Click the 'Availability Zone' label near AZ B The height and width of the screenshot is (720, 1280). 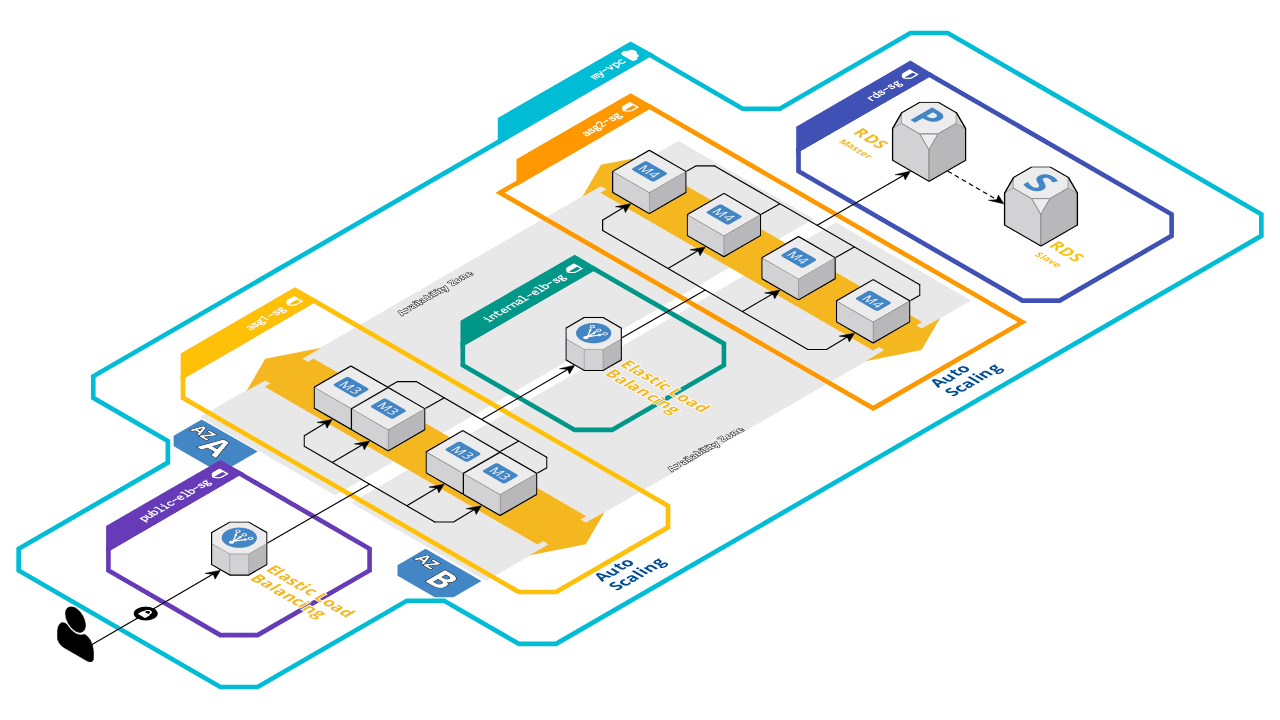click(706, 450)
